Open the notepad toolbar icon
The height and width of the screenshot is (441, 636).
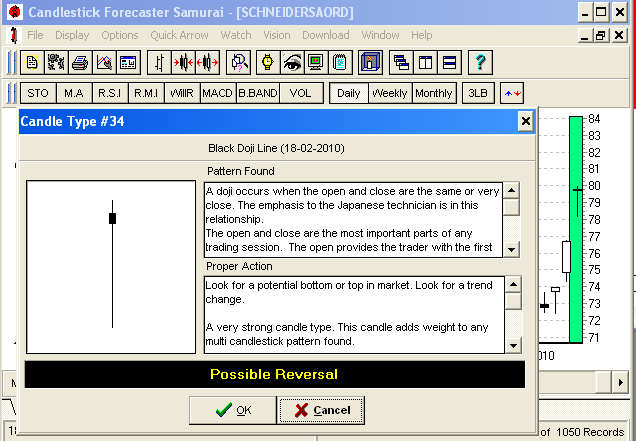point(340,62)
